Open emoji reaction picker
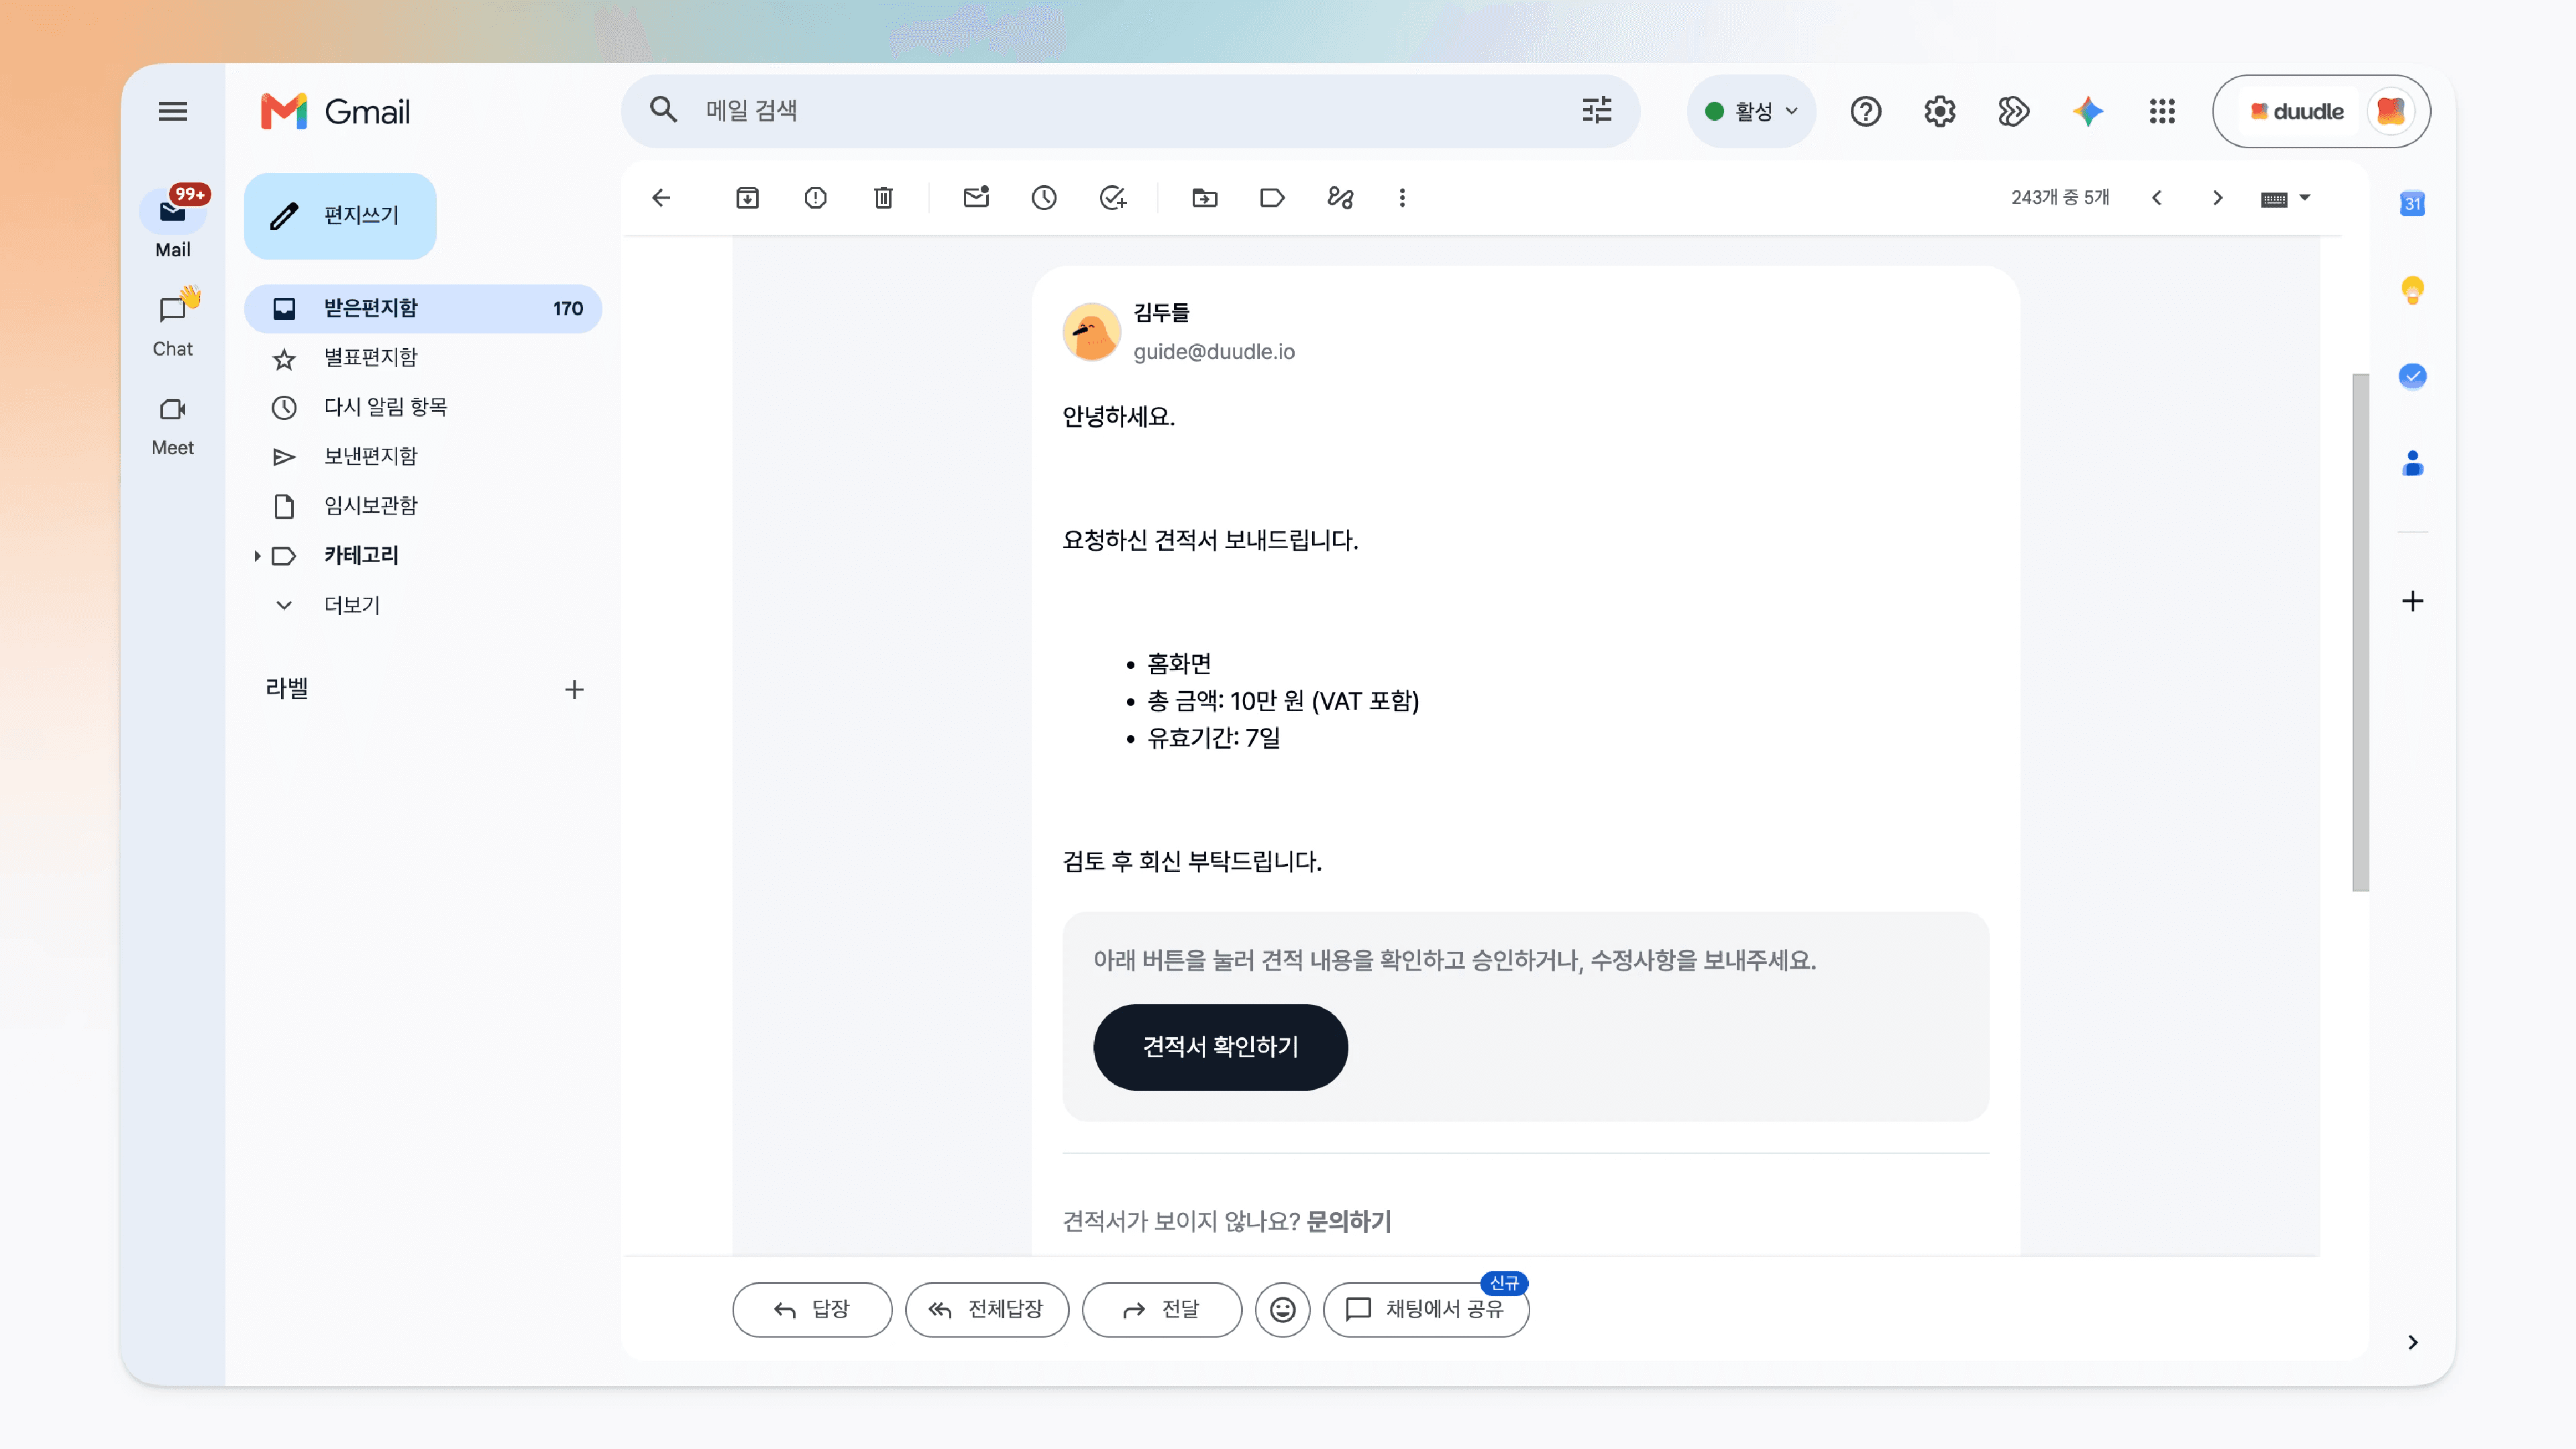Screen dimensions: 2576x1449 tap(1282, 1309)
